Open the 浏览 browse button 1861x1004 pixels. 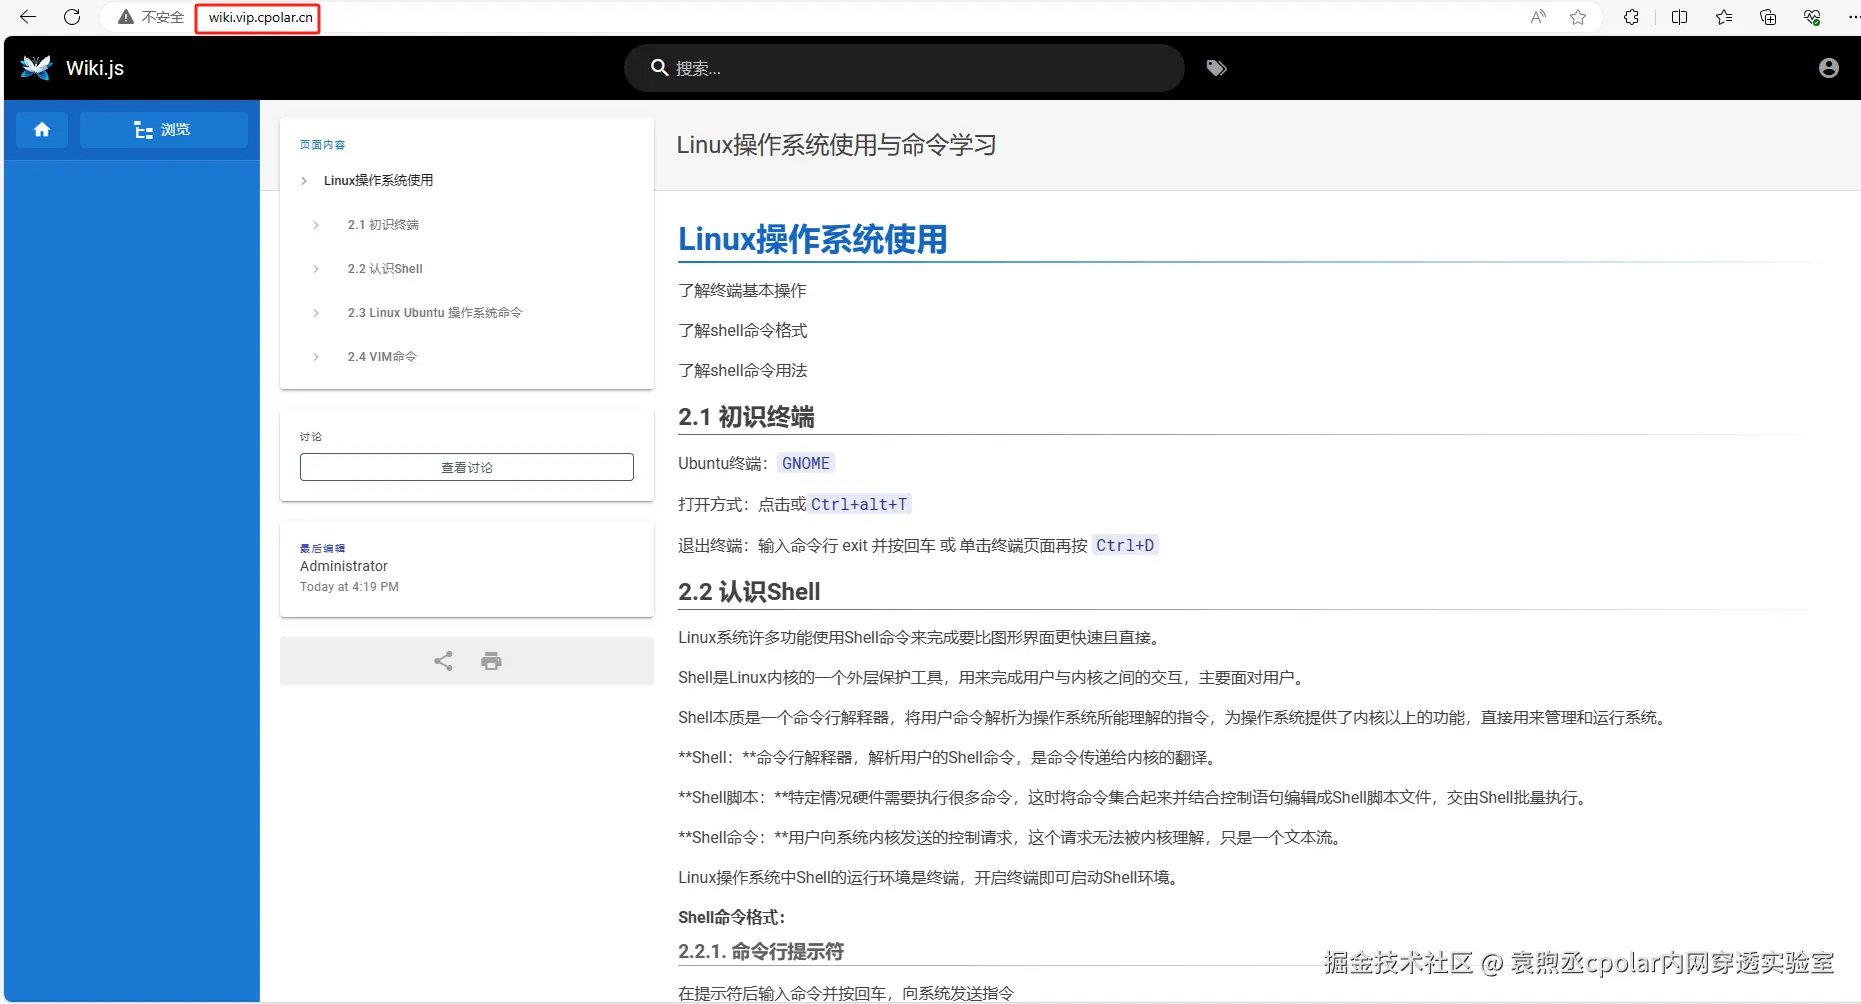(164, 130)
